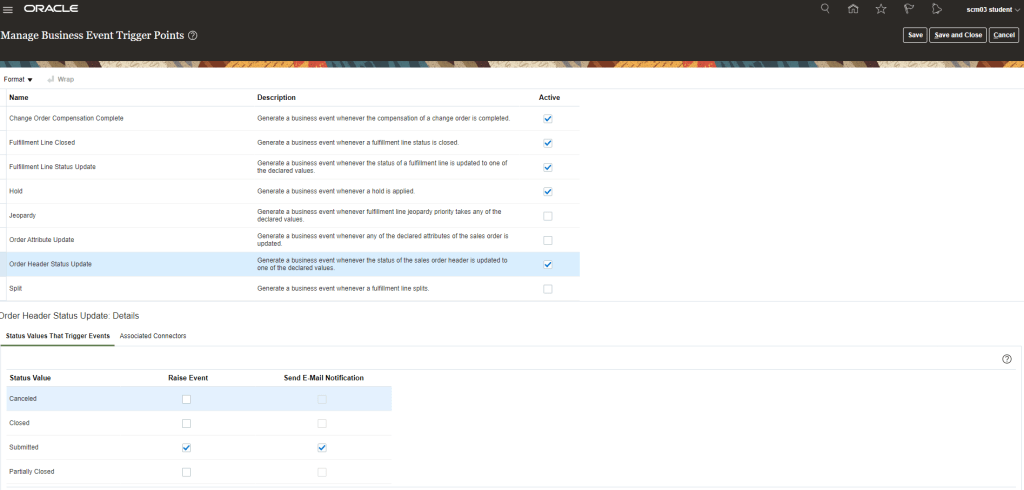1024x490 pixels.
Task: Click the page title help icon
Action: (x=193, y=35)
